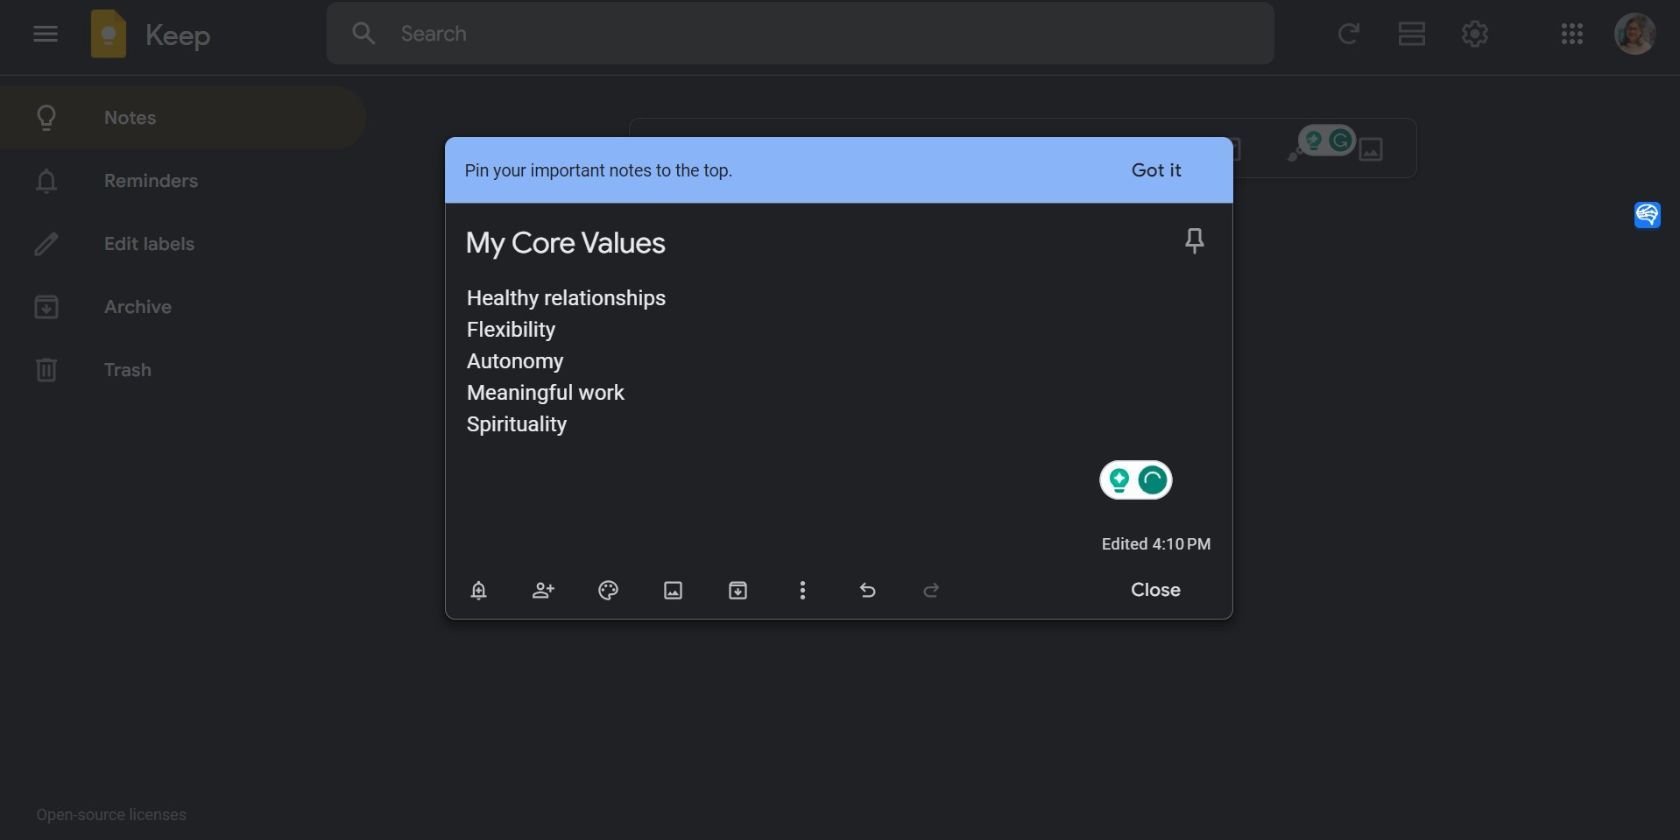Open the background options palette

(608, 591)
